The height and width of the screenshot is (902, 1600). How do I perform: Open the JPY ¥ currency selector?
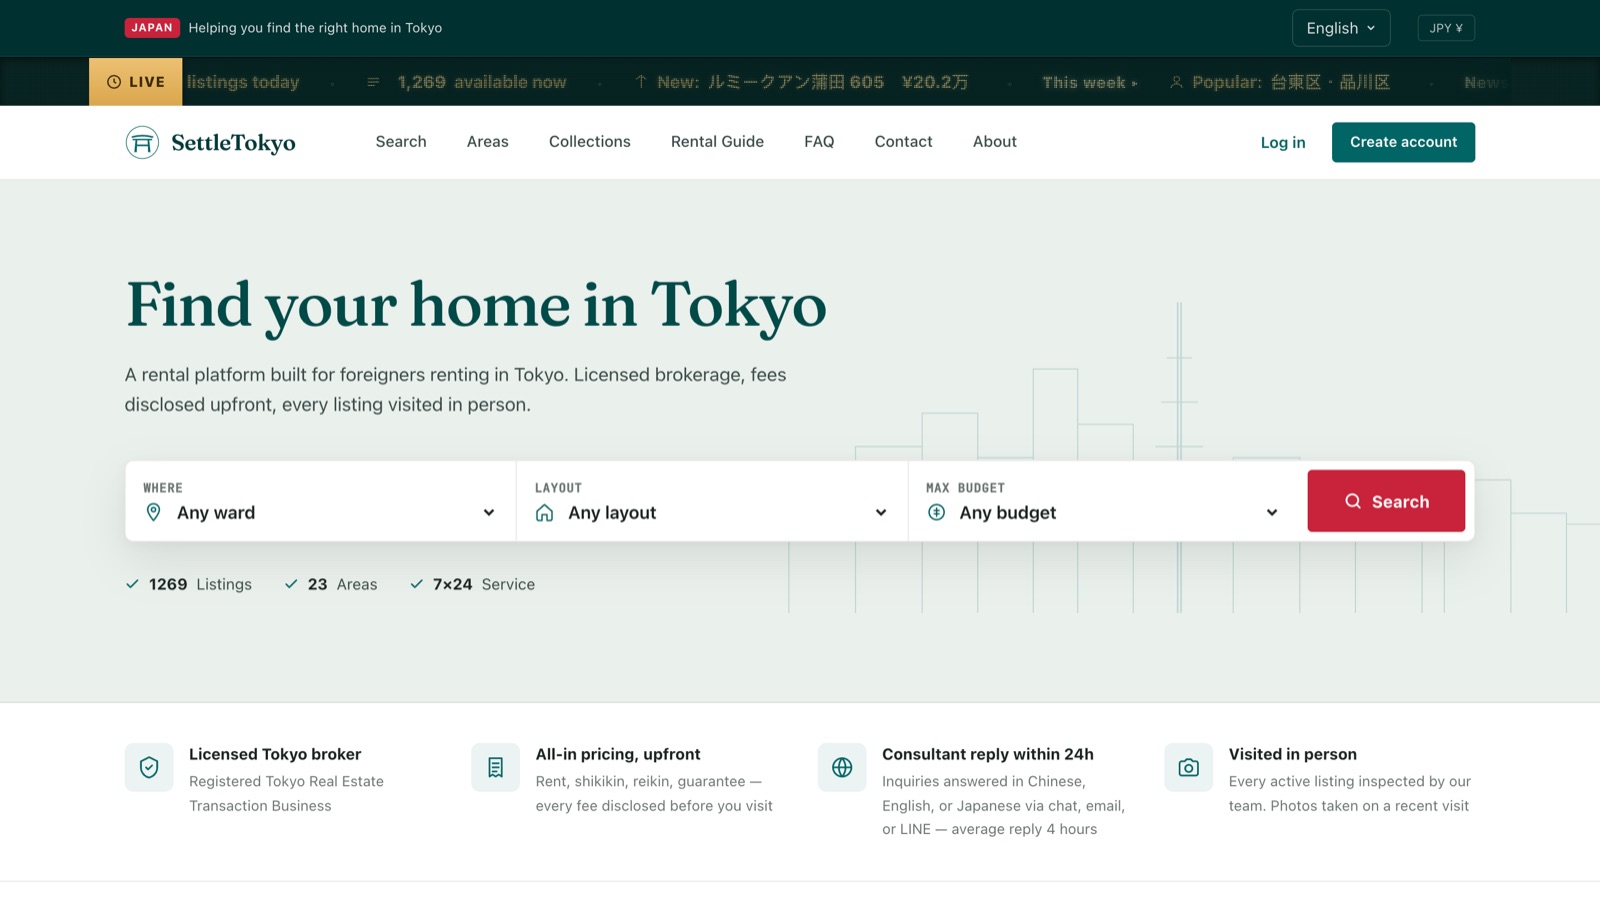pyautogui.click(x=1446, y=28)
